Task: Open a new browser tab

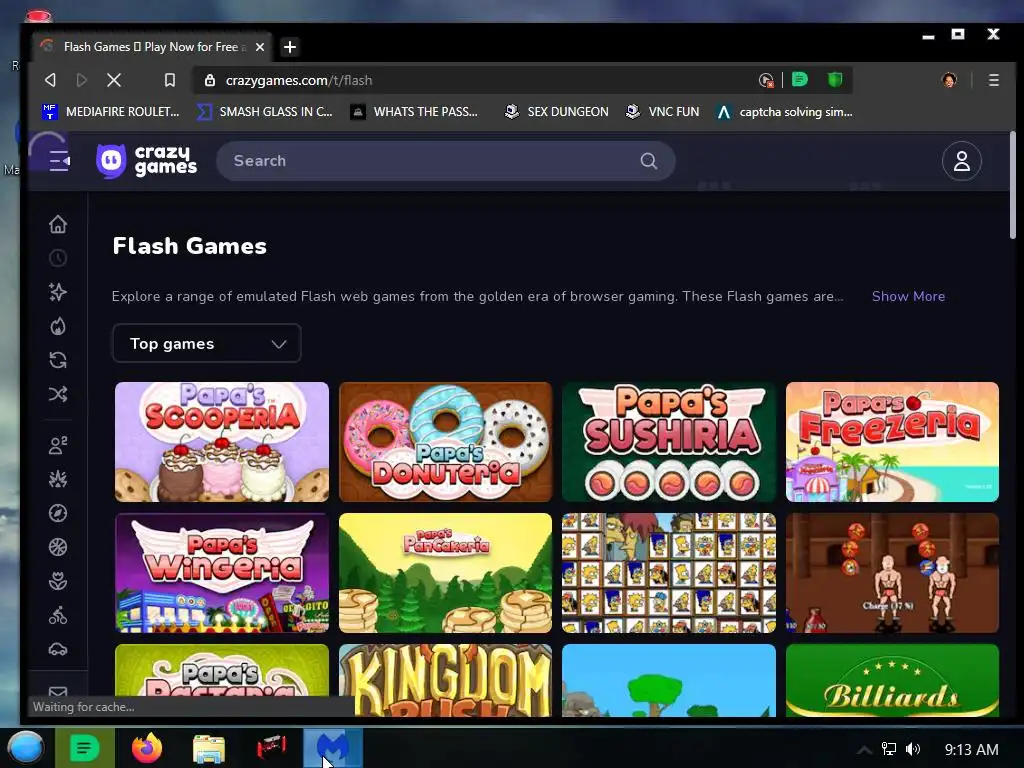Action: pyautogui.click(x=290, y=47)
